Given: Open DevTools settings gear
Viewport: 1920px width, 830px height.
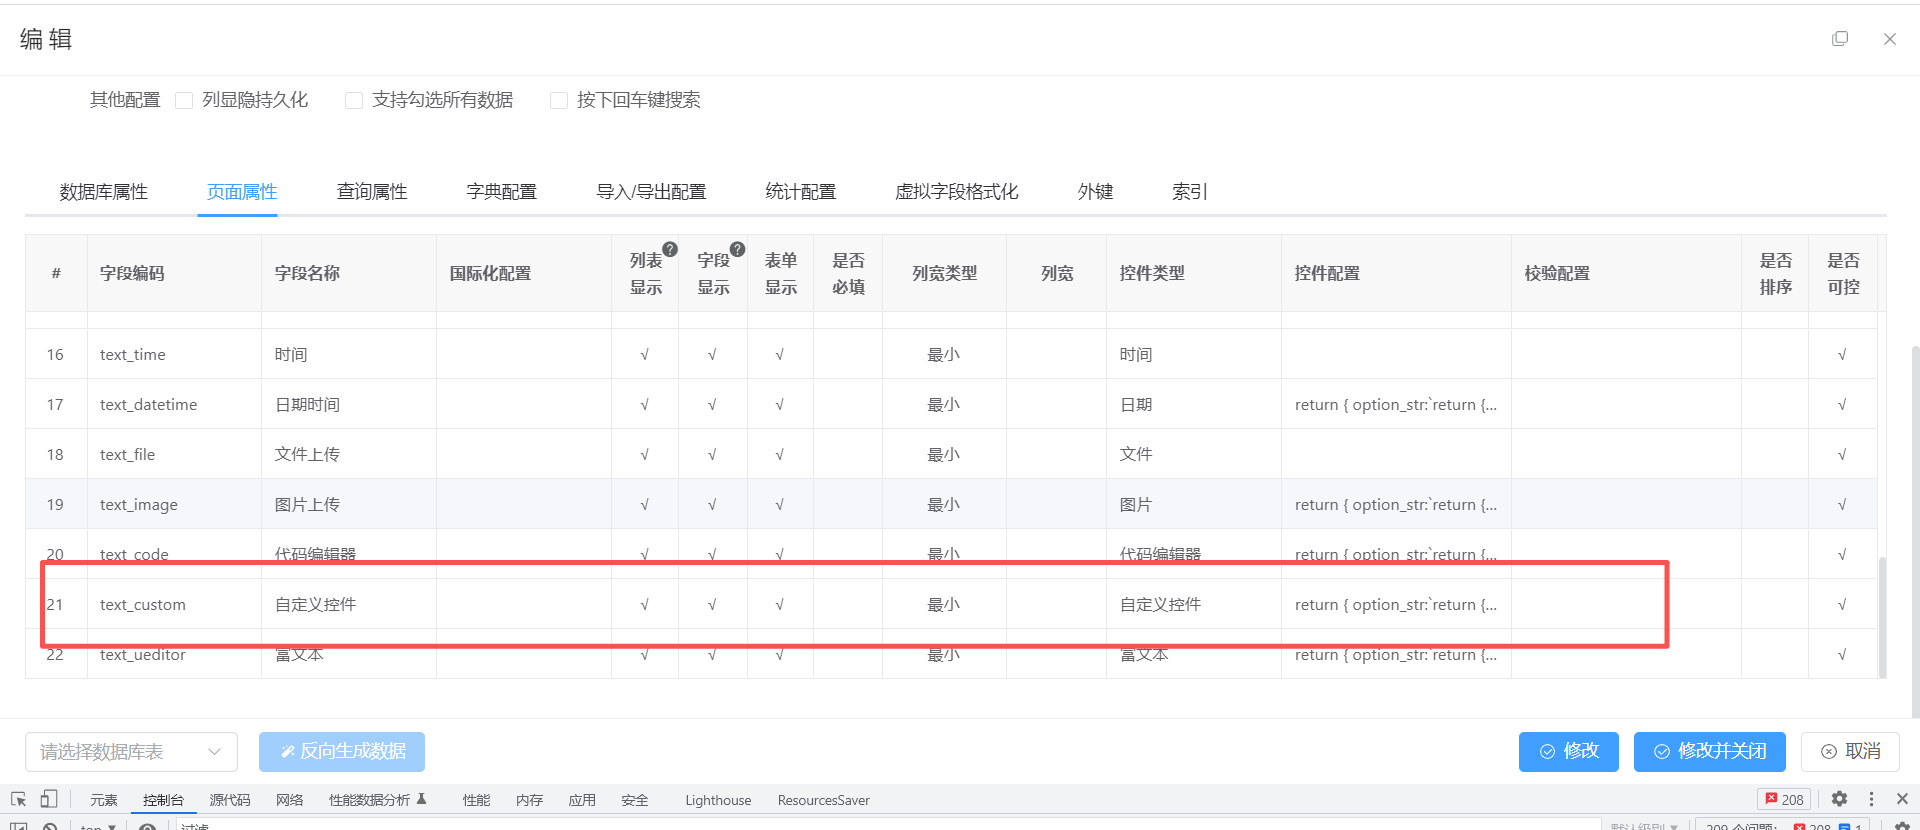Looking at the screenshot, I should coord(1839,799).
